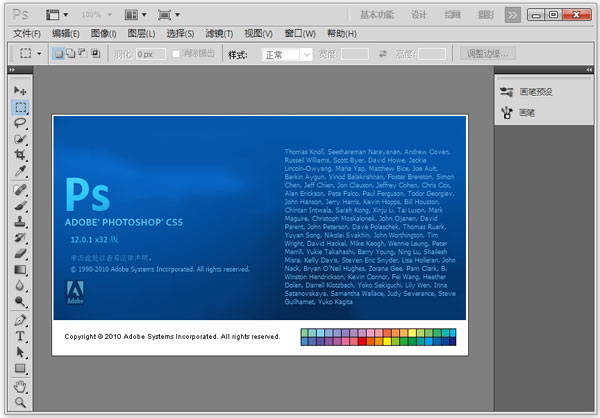Select the Hand tool
This screenshot has width=600, height=418.
click(20, 387)
